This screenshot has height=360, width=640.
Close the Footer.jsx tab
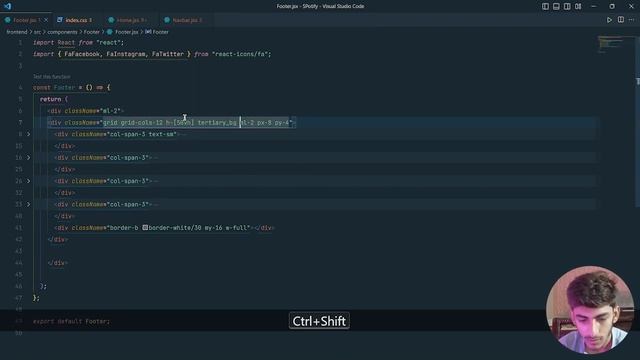[46, 20]
